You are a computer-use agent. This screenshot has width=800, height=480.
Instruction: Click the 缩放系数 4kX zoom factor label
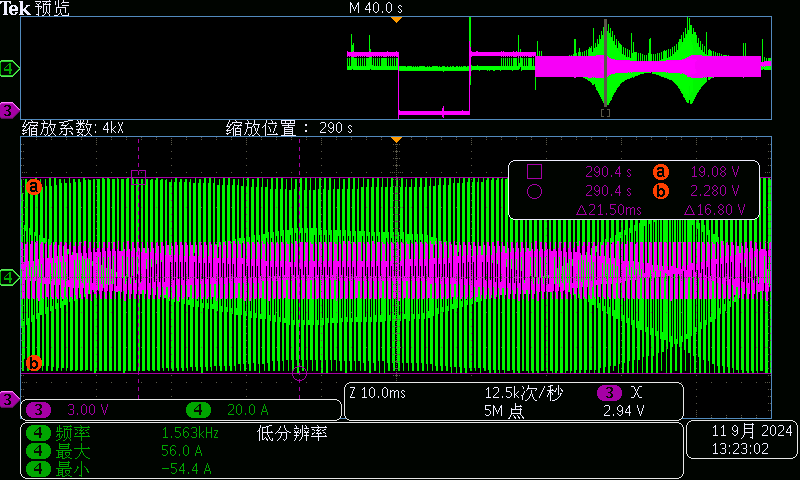[x=72, y=128]
